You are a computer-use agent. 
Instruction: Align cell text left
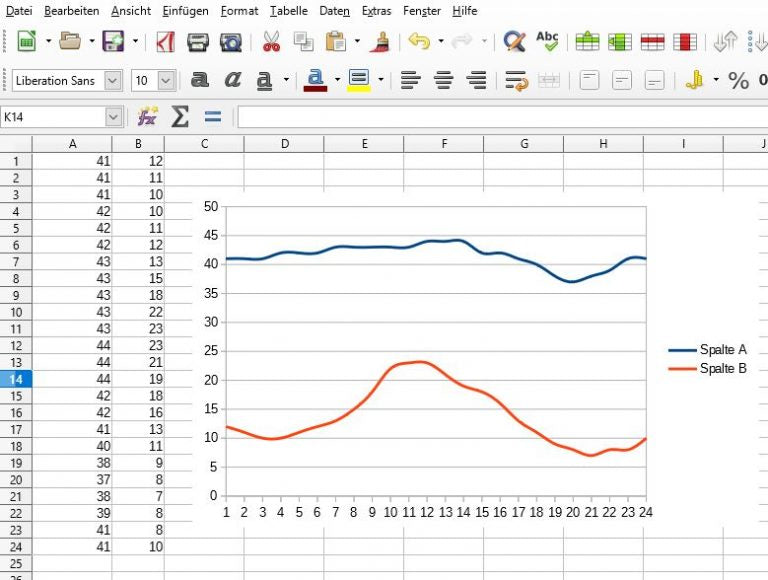pyautogui.click(x=410, y=80)
